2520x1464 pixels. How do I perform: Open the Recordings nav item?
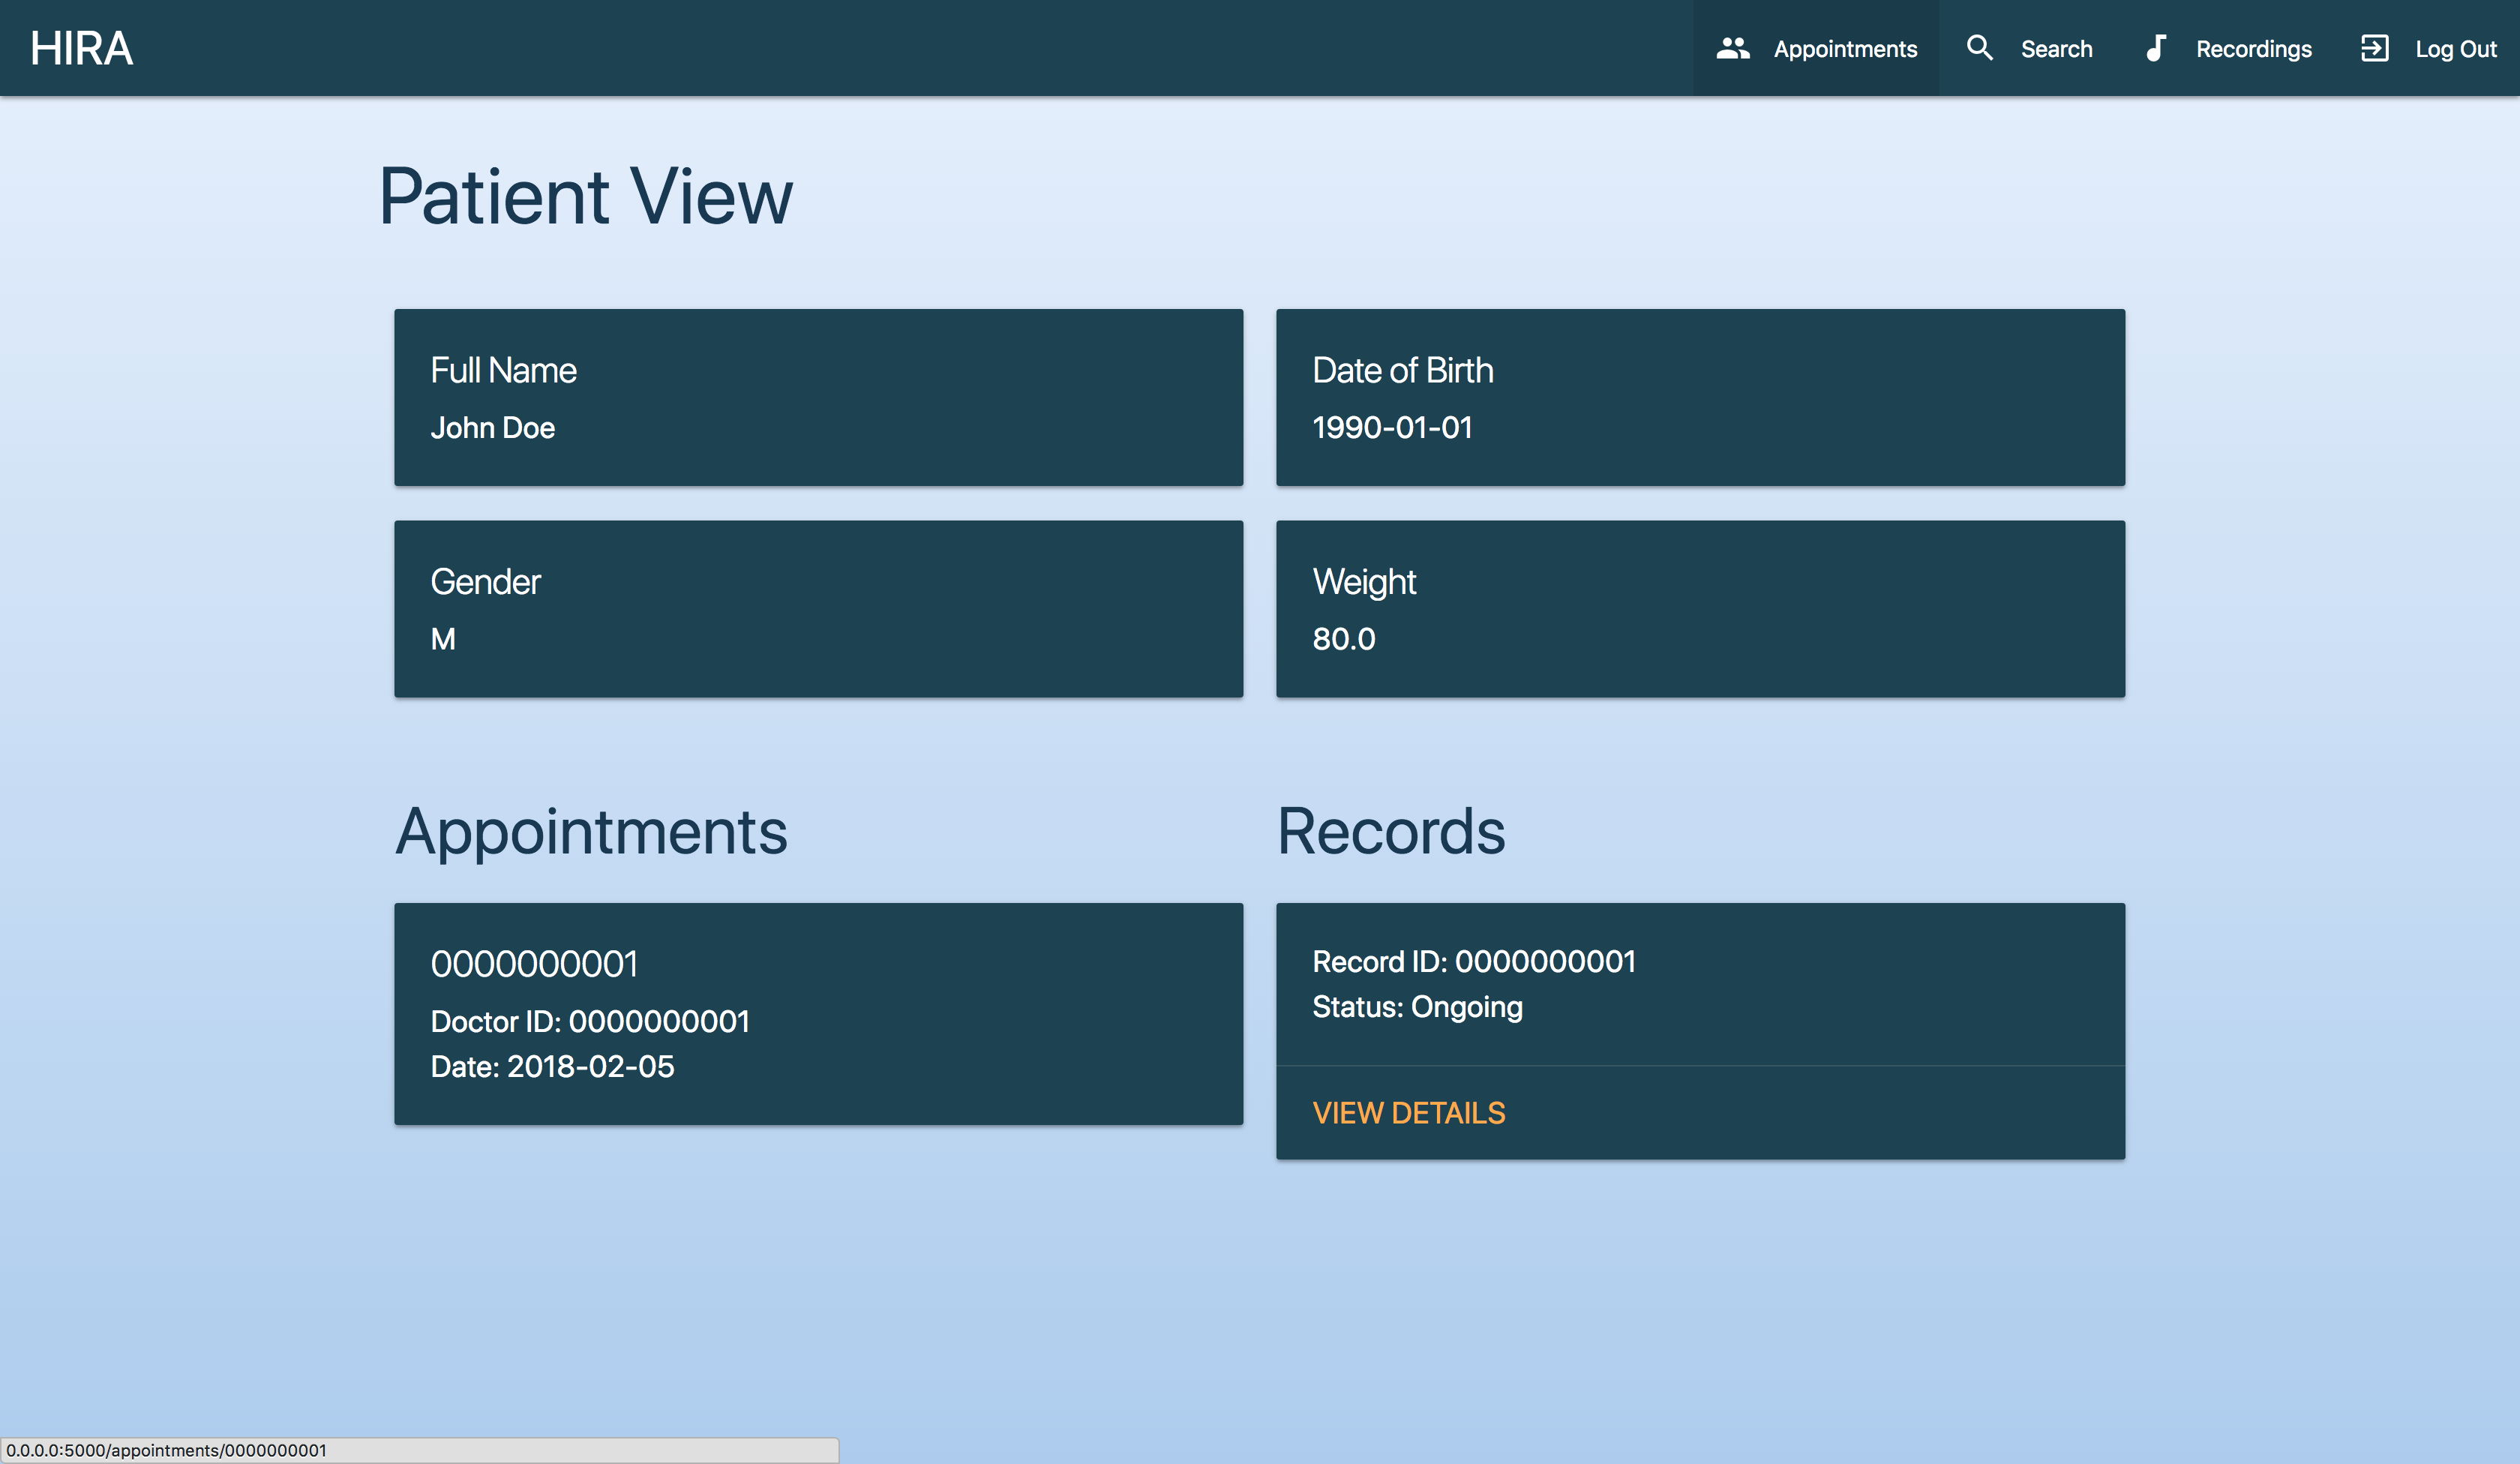[x=2253, y=49]
